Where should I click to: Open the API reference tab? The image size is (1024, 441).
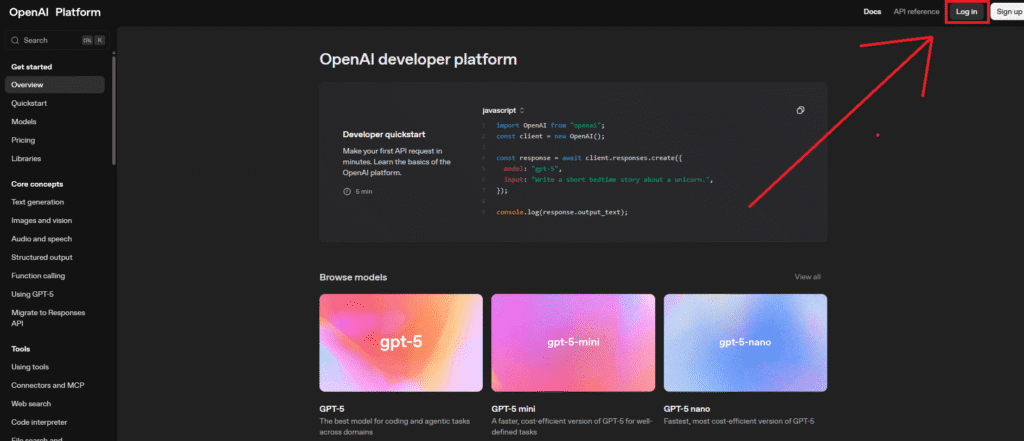pyautogui.click(x=916, y=12)
